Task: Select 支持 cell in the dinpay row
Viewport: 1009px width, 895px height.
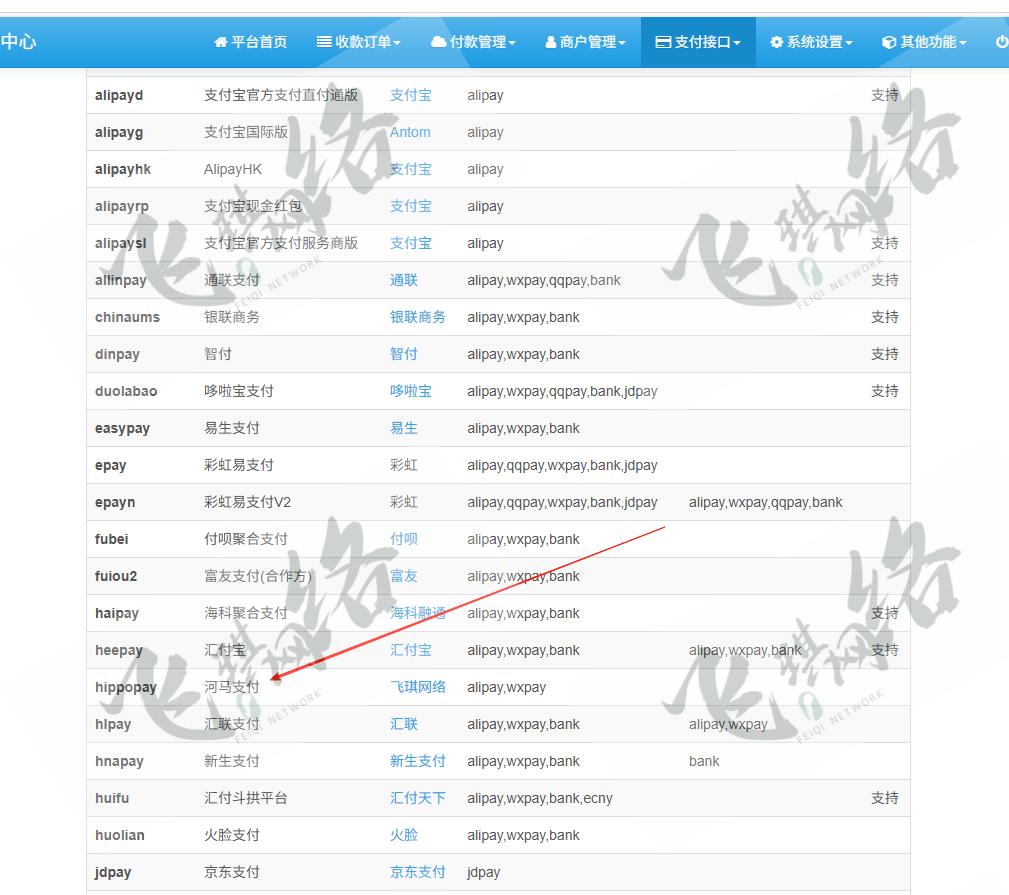Action: coord(884,354)
